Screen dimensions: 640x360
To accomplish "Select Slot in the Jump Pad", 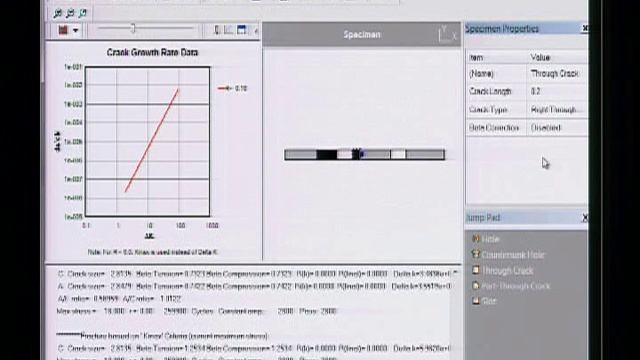I will tap(484, 301).
